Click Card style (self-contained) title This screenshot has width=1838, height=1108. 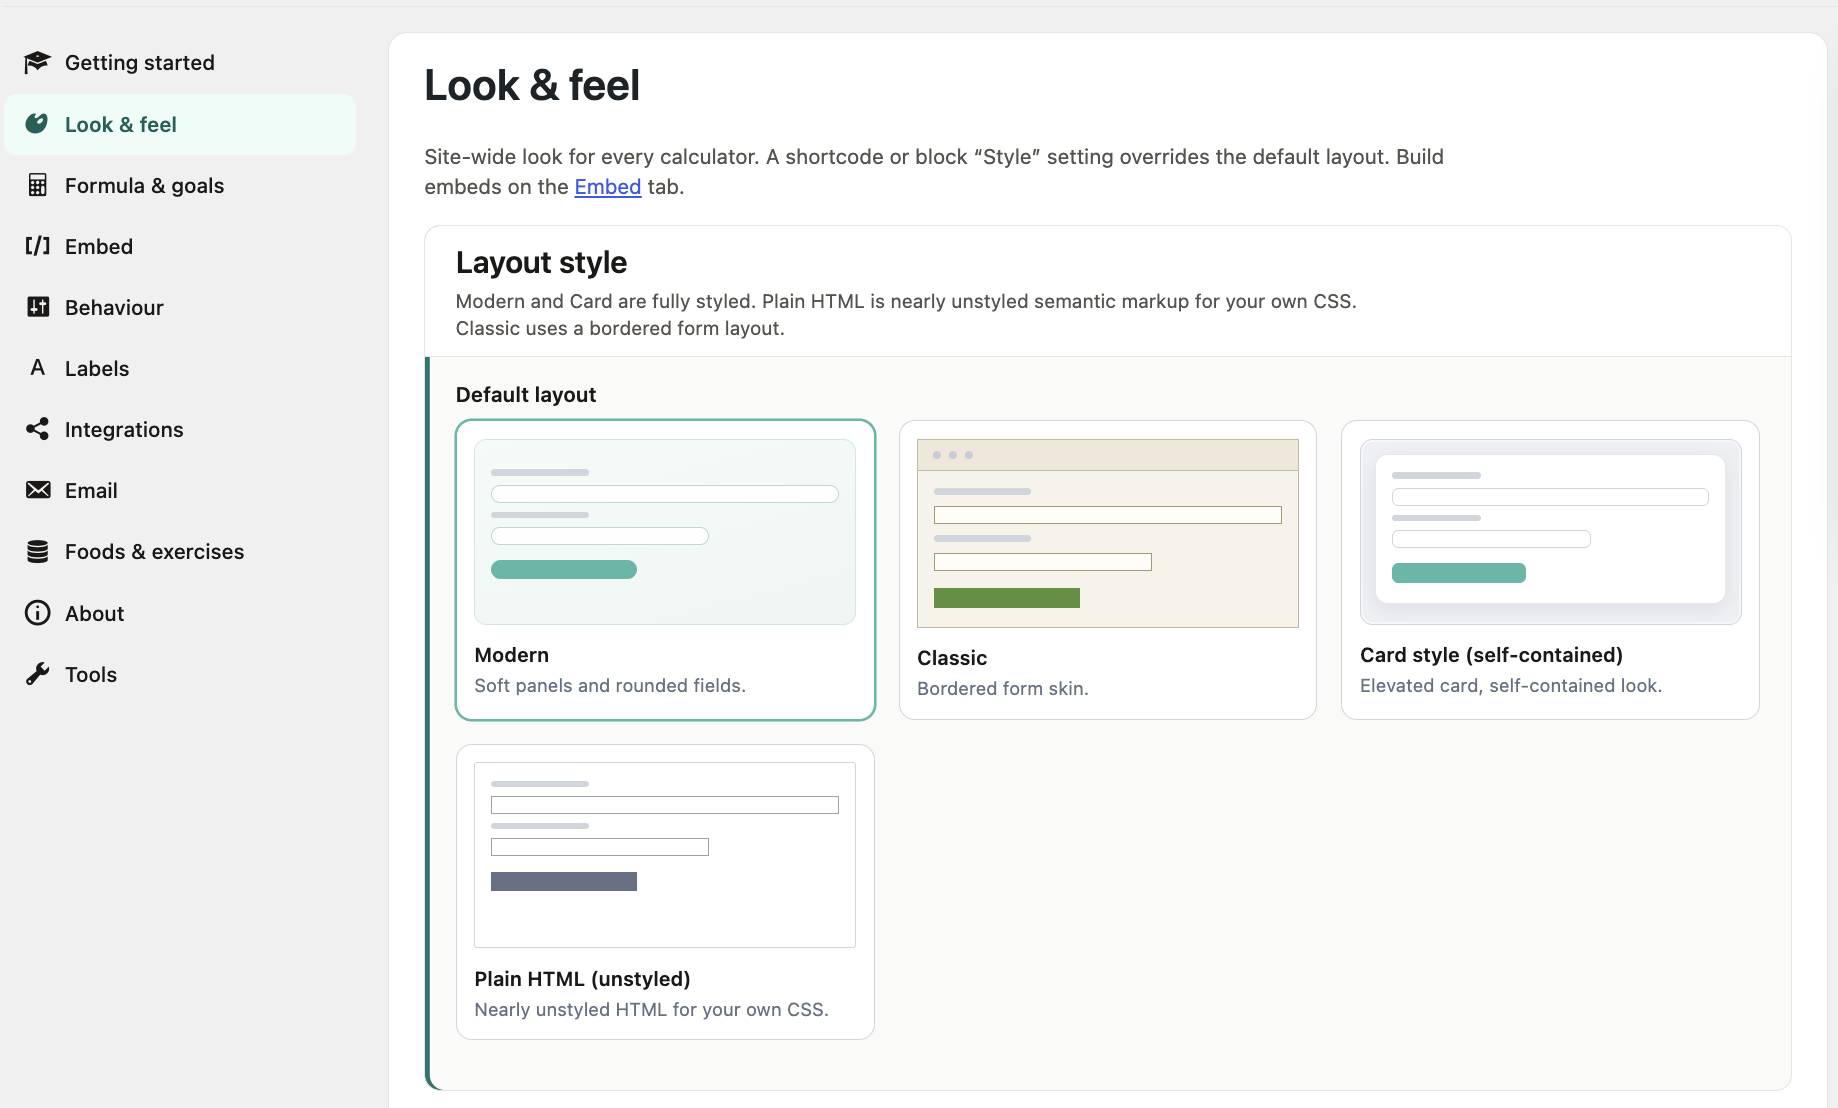[x=1491, y=655]
